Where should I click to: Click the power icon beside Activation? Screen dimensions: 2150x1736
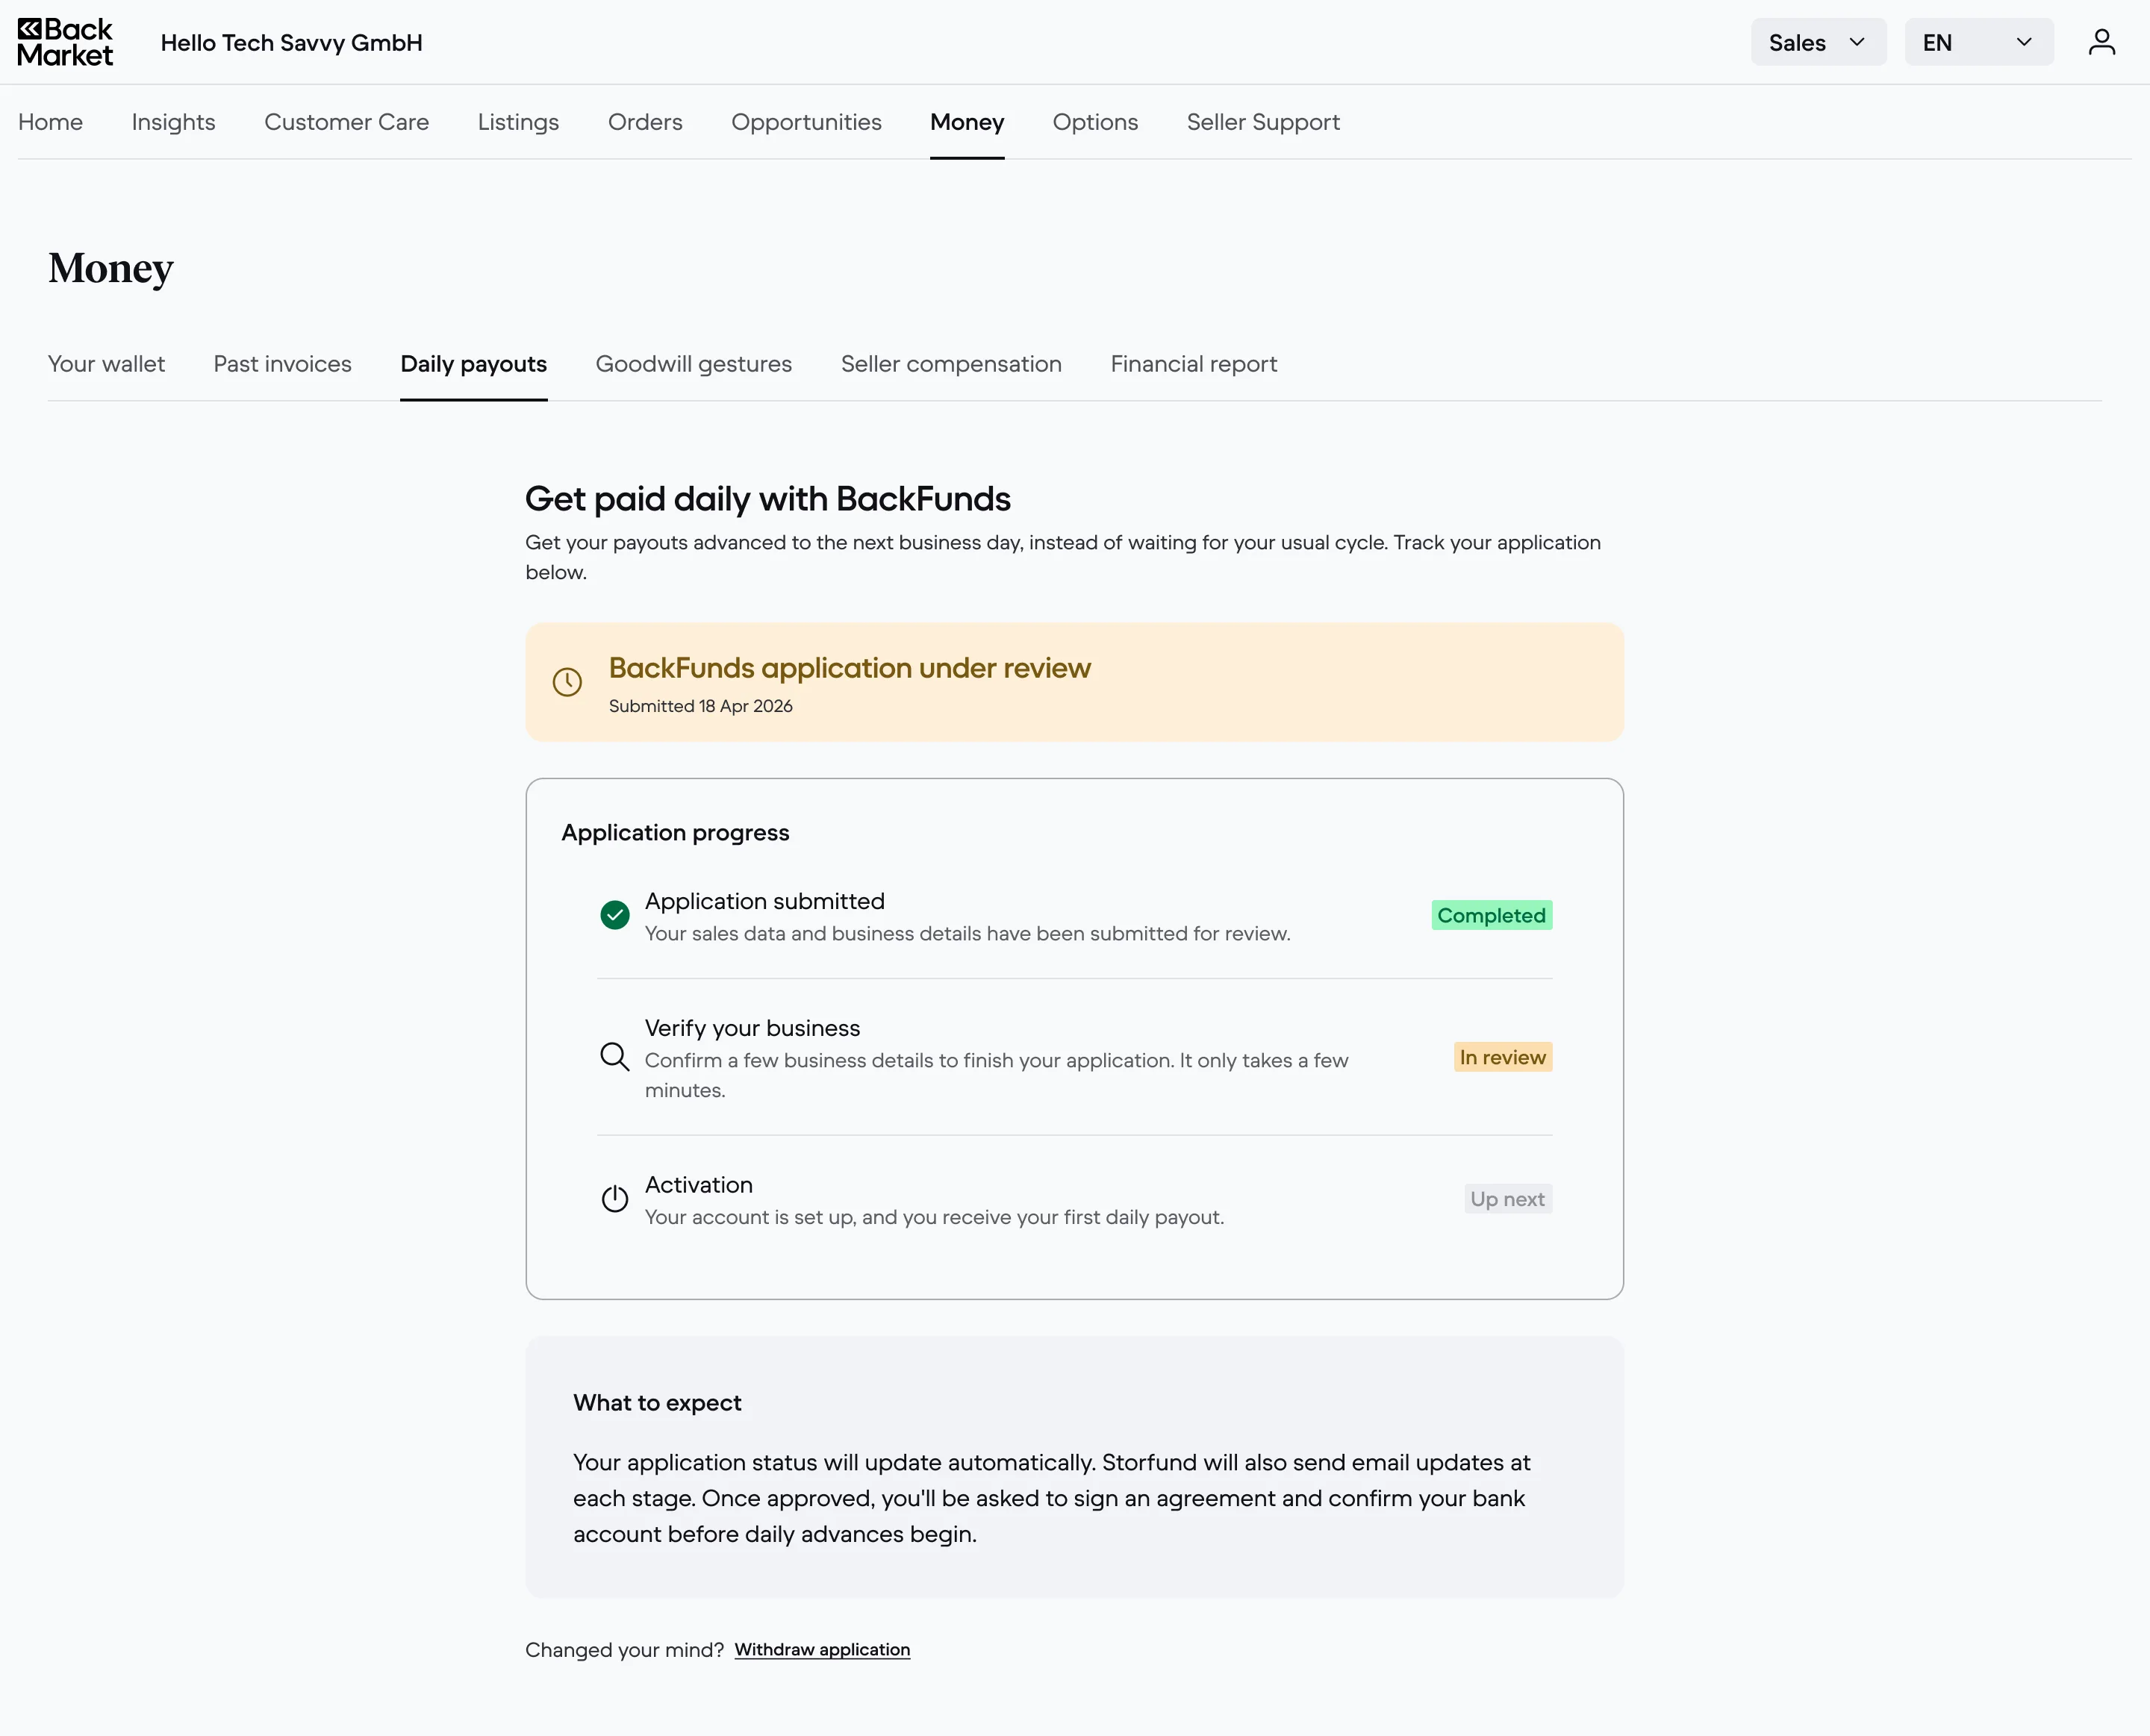(x=615, y=1198)
